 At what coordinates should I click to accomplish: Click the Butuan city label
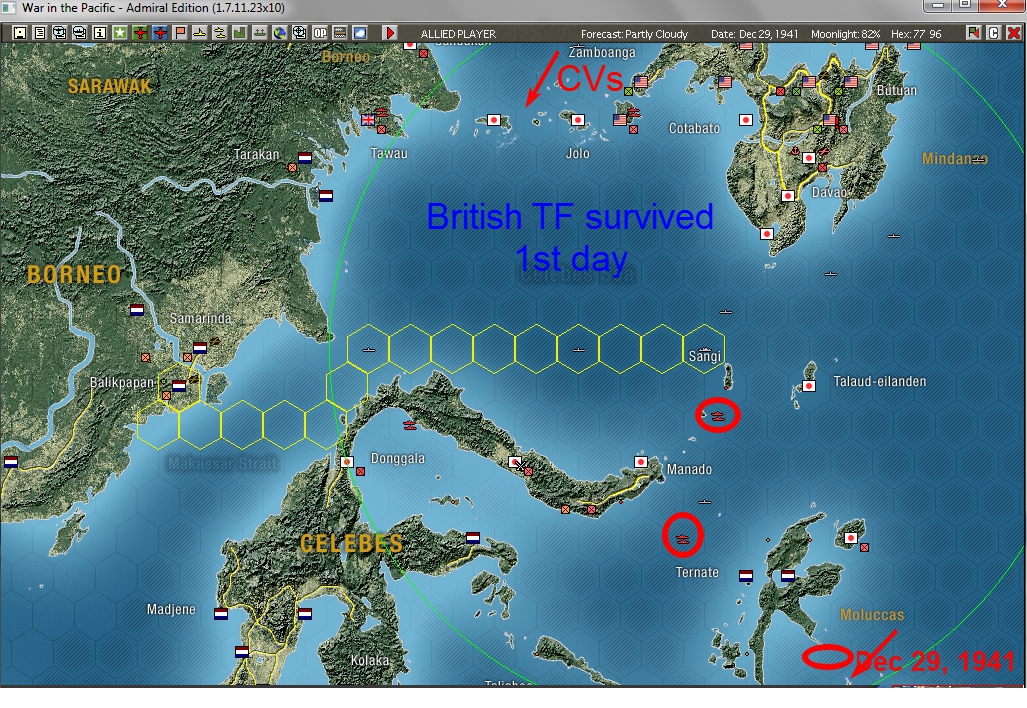click(x=897, y=90)
